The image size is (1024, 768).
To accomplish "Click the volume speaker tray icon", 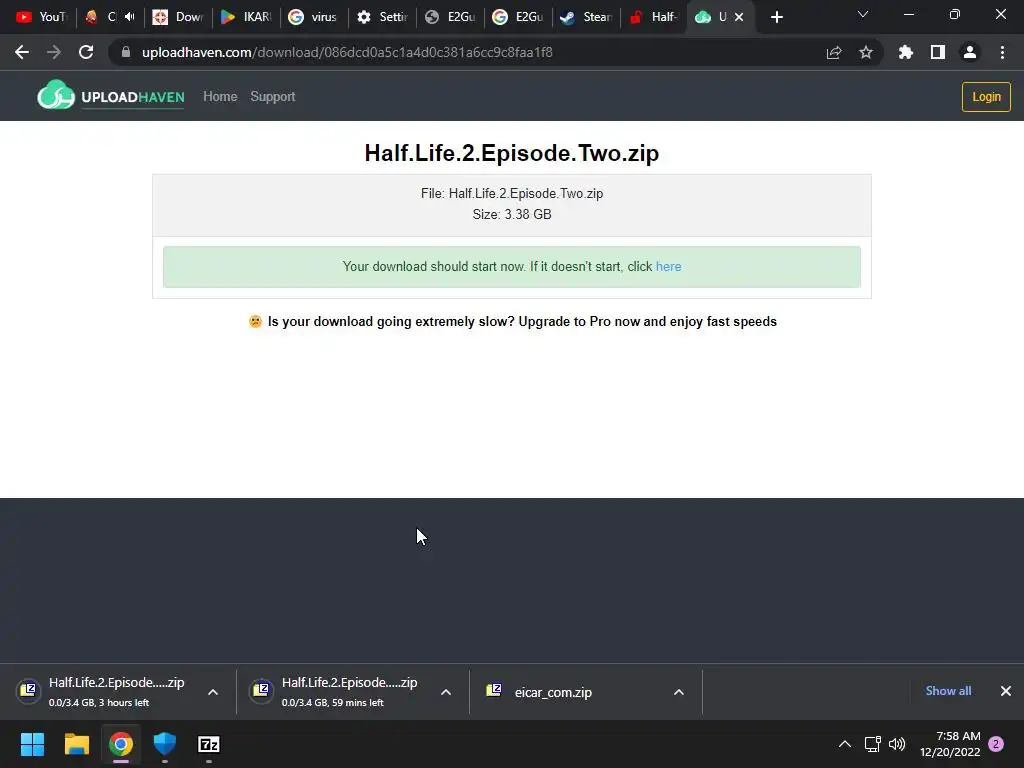I will [897, 744].
